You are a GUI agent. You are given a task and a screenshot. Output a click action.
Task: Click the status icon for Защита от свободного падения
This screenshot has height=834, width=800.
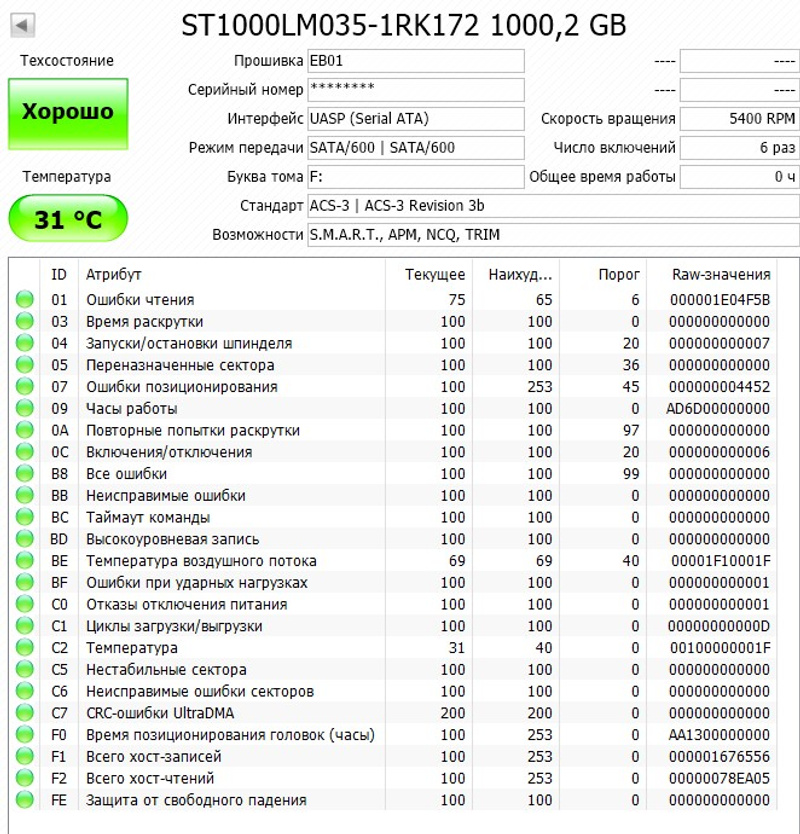click(24, 800)
